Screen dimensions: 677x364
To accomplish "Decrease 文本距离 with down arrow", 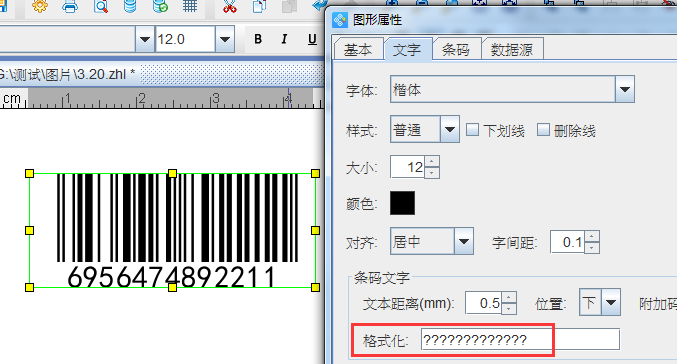I will point(509,308).
